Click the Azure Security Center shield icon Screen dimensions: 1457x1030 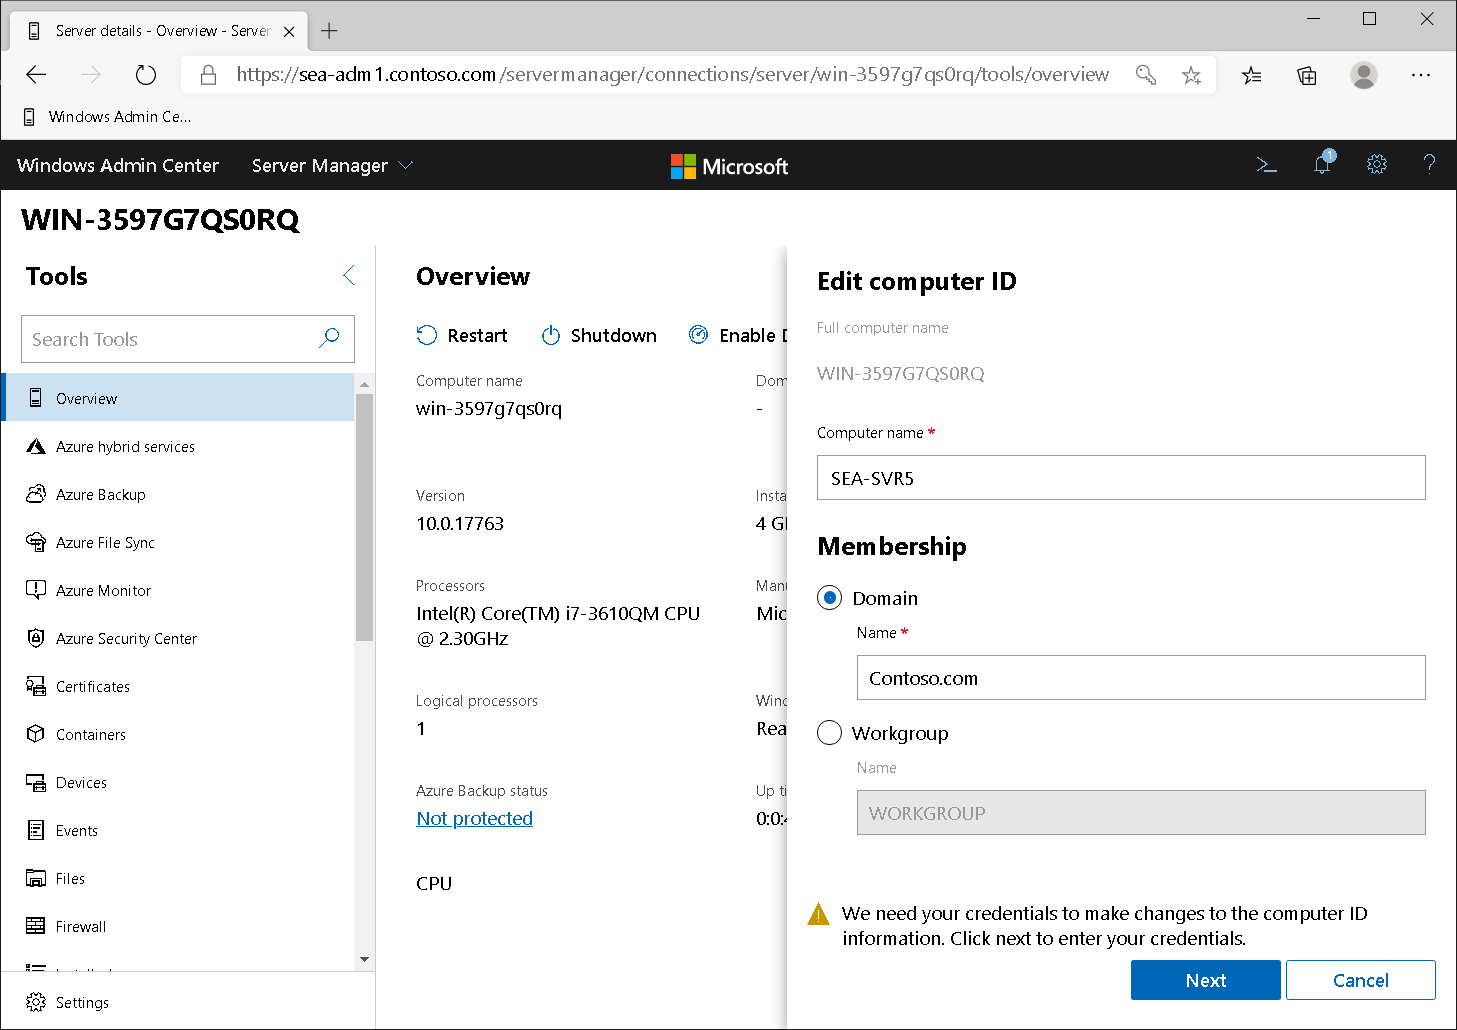(x=36, y=639)
